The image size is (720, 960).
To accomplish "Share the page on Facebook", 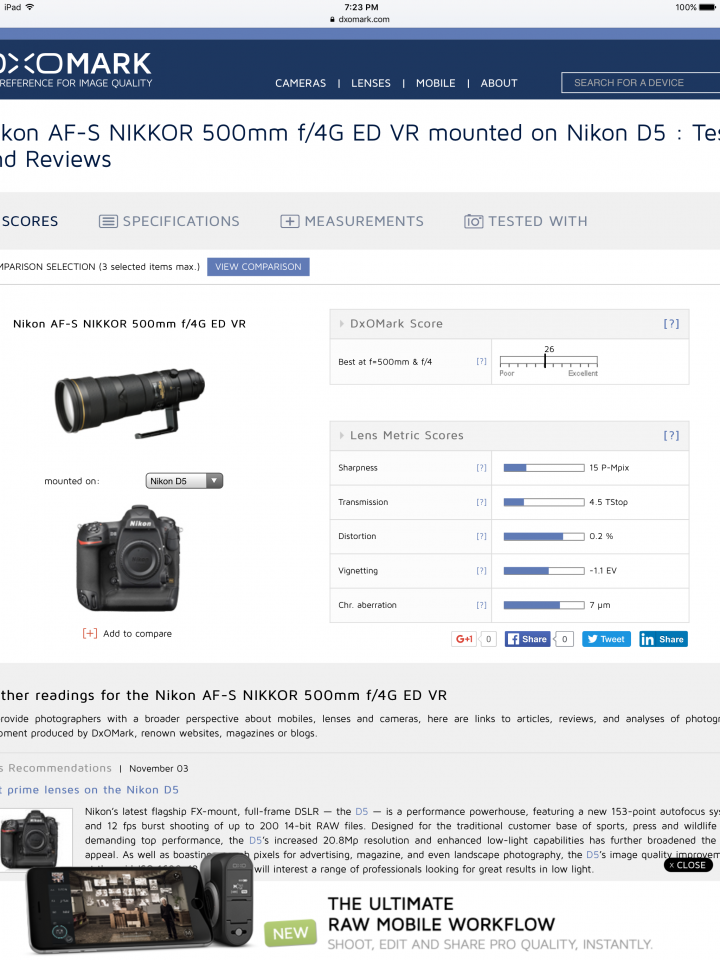I will click(527, 639).
